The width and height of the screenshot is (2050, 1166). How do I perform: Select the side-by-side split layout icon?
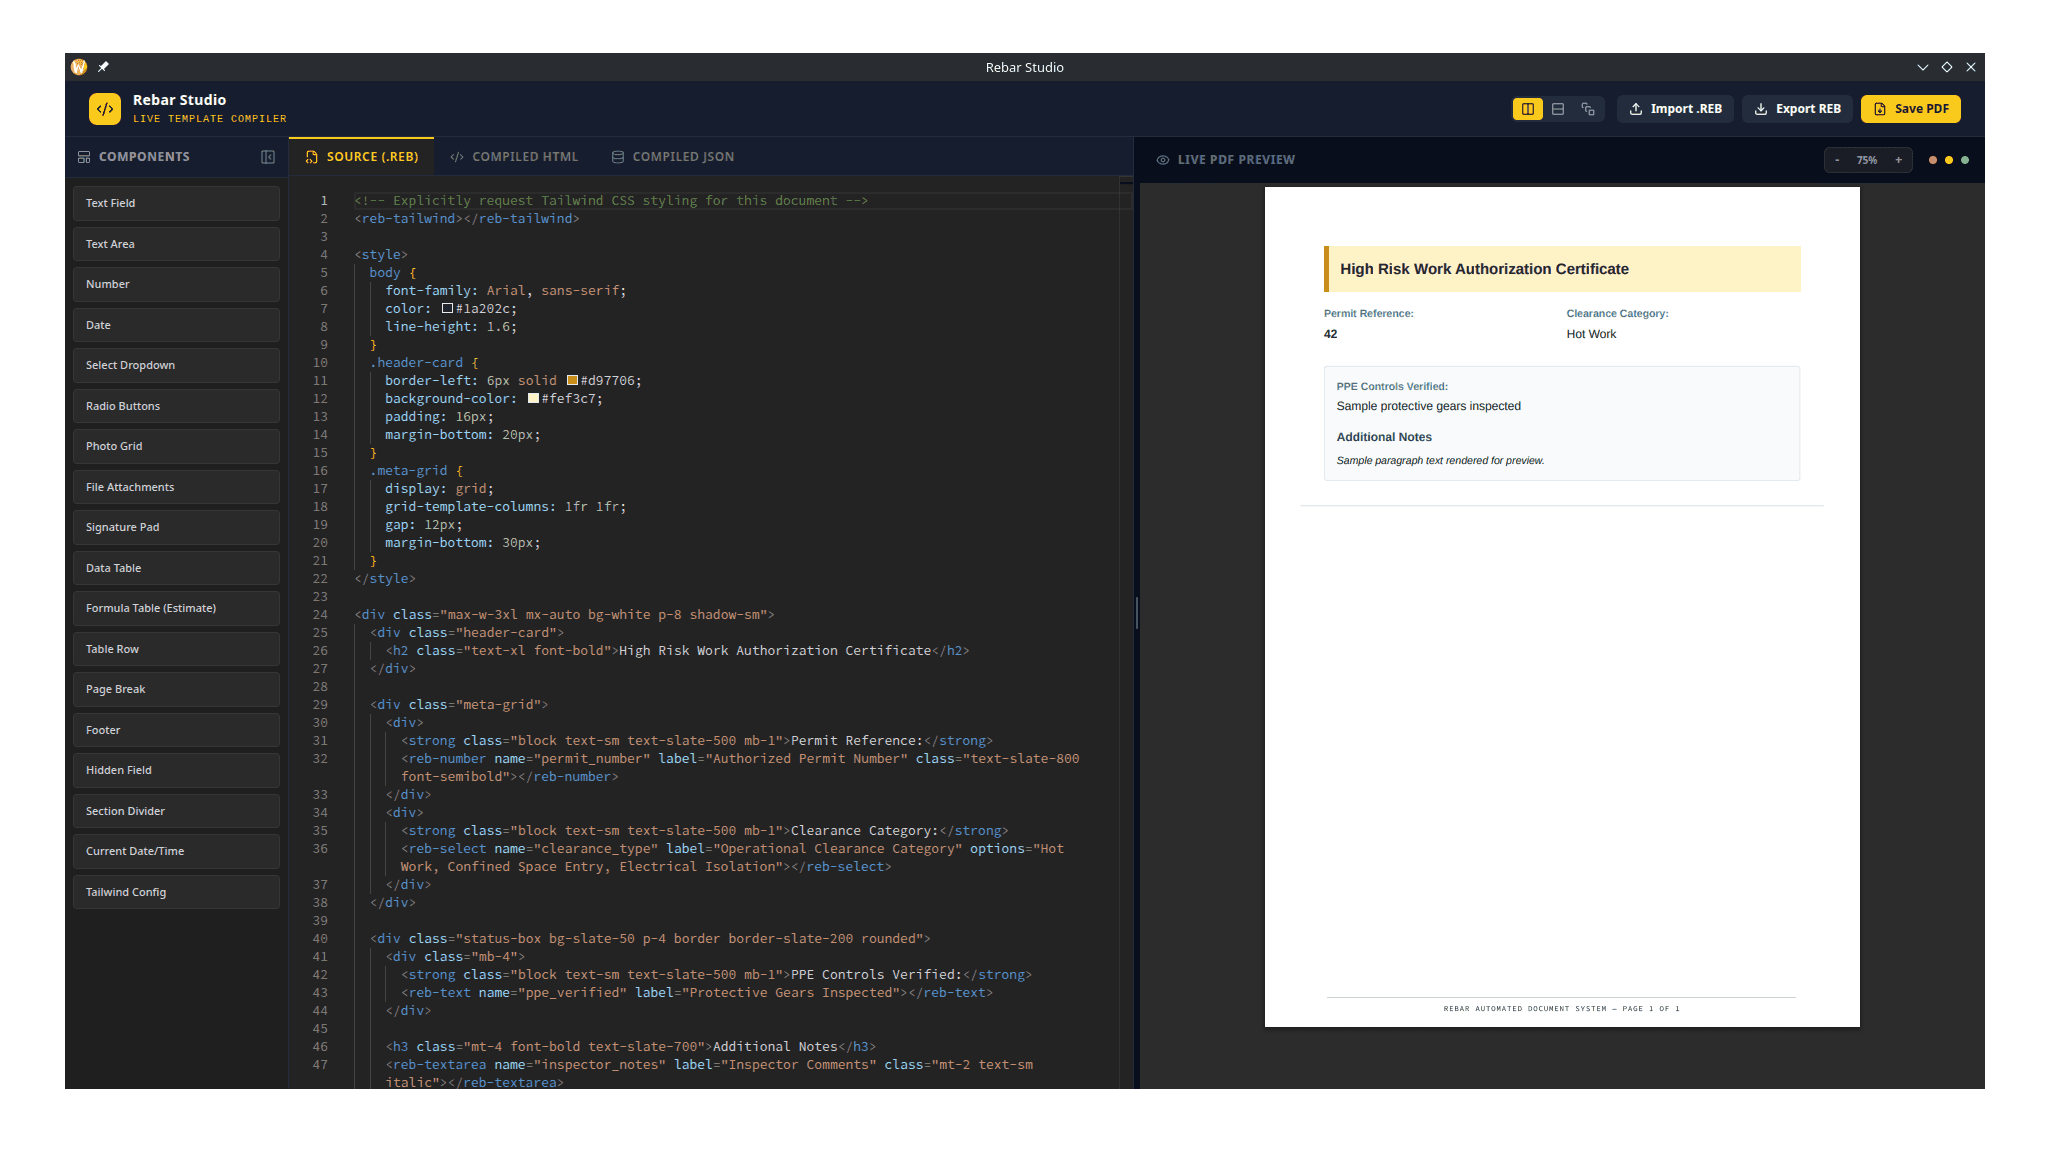[x=1527, y=109]
